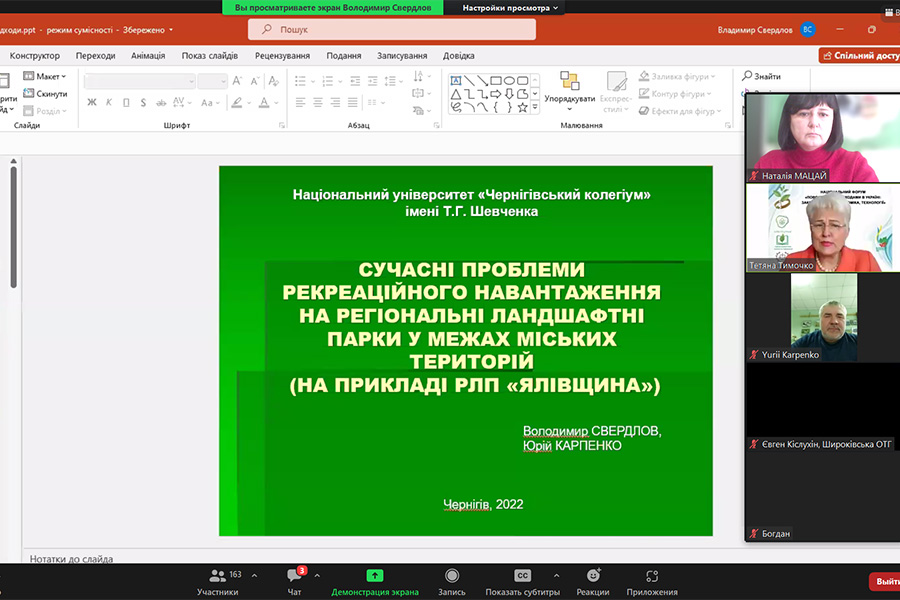Toggle italic (К) formatting
Image resolution: width=900 pixels, height=600 pixels.
109,102
